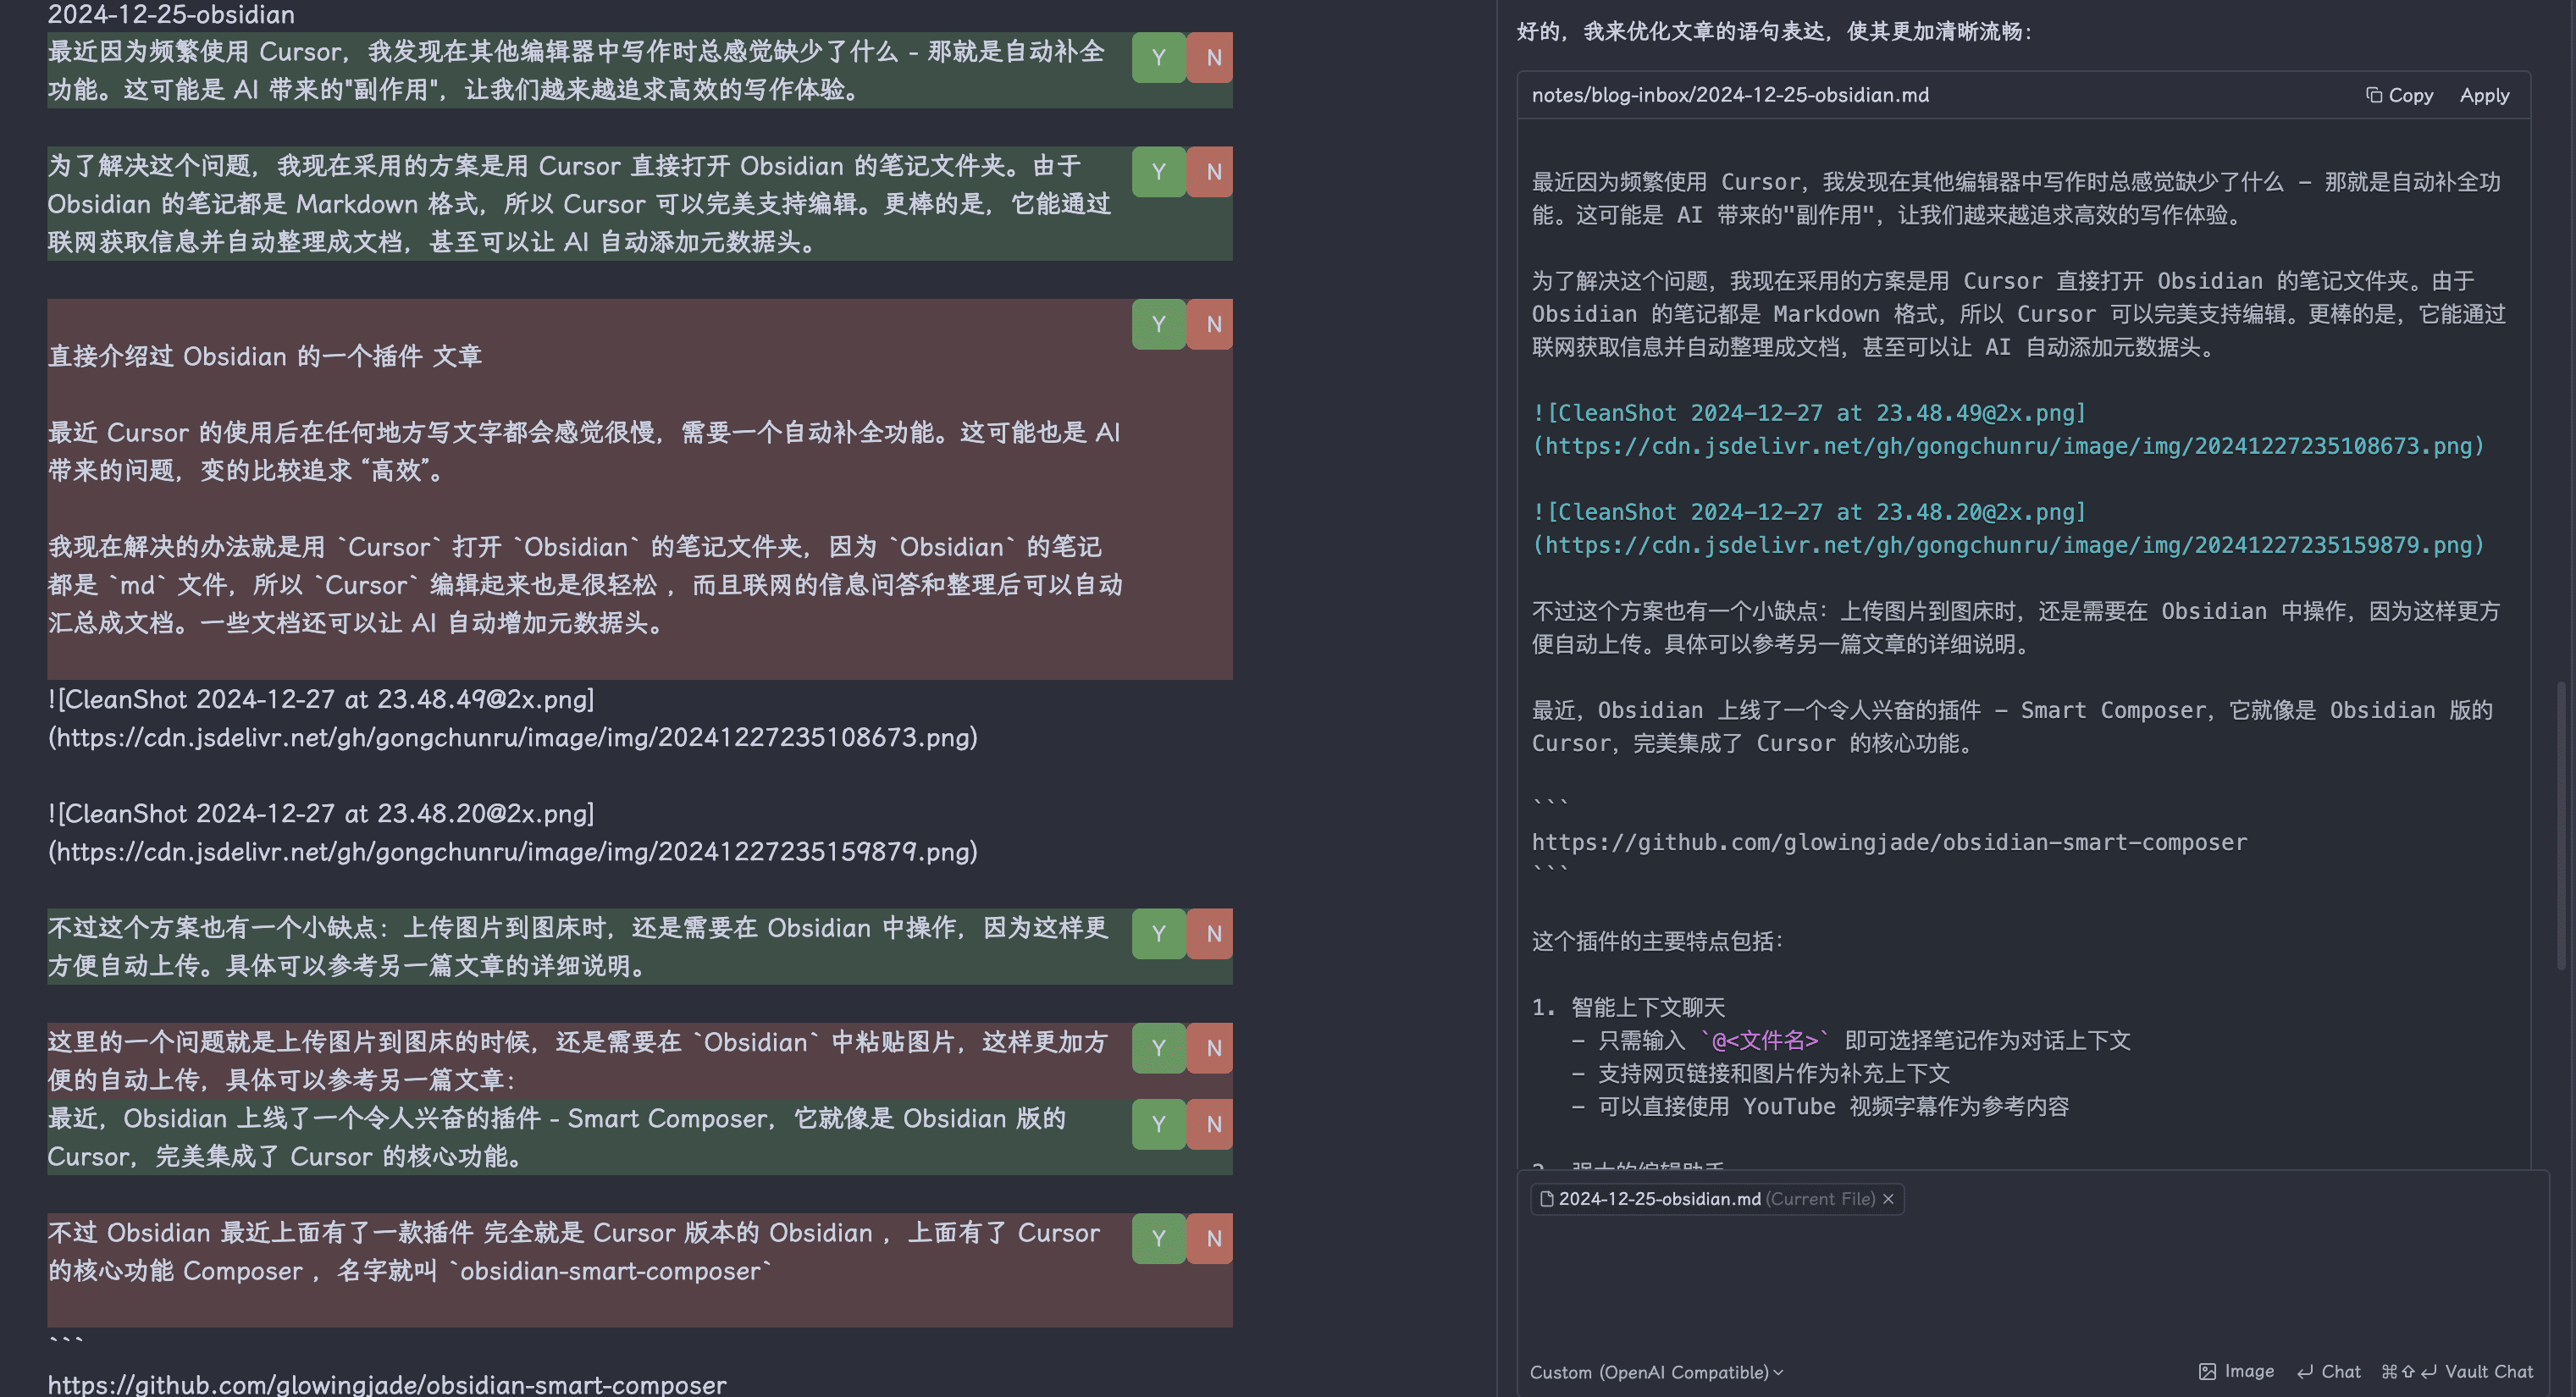Click N on '不过 Obsidian 最近上面有了' block
Image resolution: width=2576 pixels, height=1397 pixels.
pos(1211,1238)
